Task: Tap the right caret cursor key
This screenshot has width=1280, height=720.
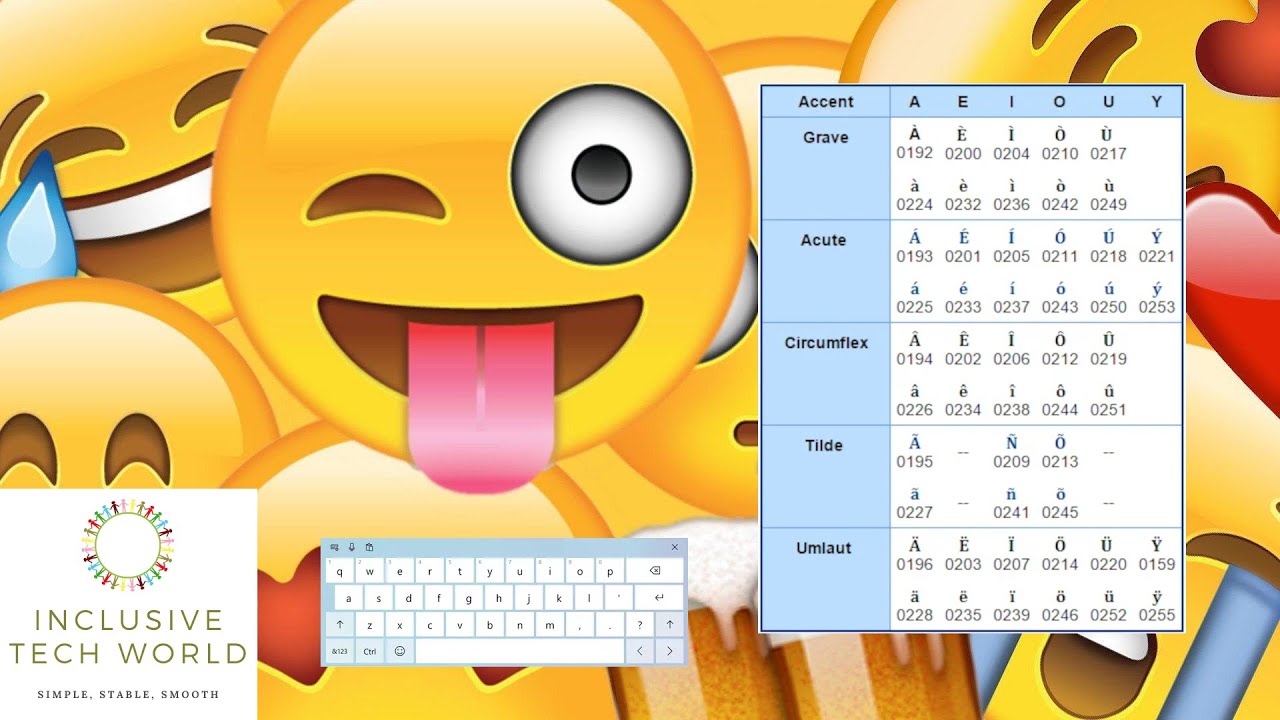Action: point(670,651)
